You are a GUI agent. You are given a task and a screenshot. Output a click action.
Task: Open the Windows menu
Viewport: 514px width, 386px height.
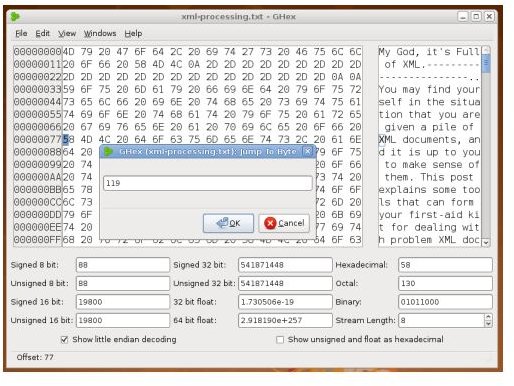pos(100,33)
